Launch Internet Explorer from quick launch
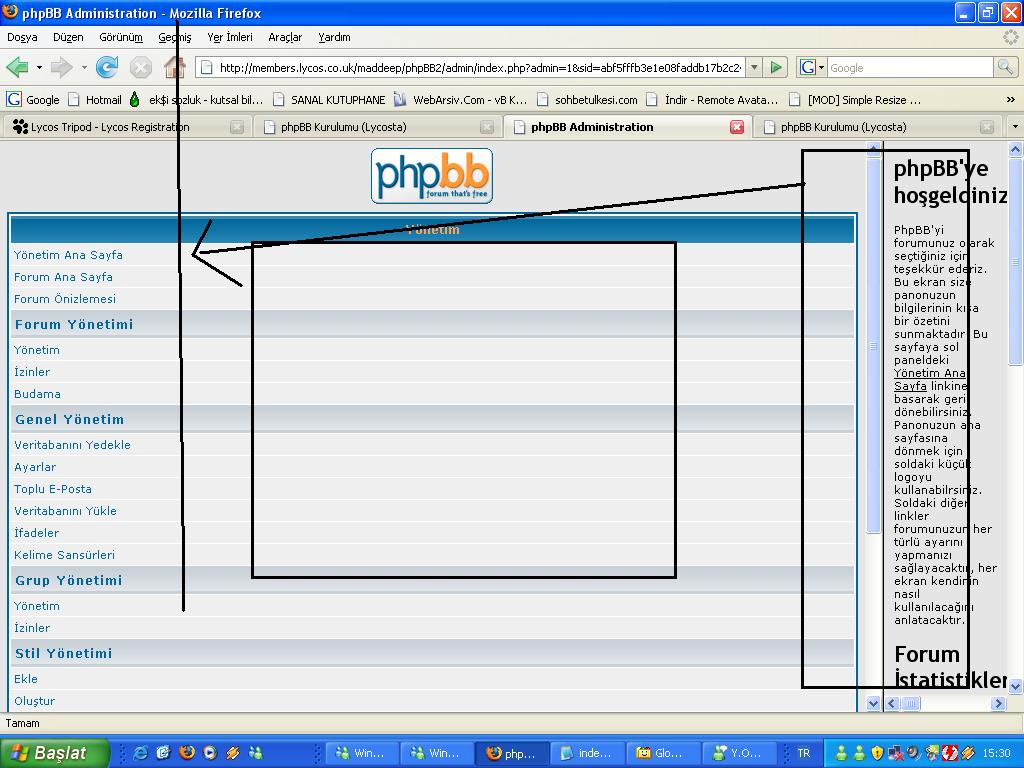The height and width of the screenshot is (768, 1024). tap(140, 753)
